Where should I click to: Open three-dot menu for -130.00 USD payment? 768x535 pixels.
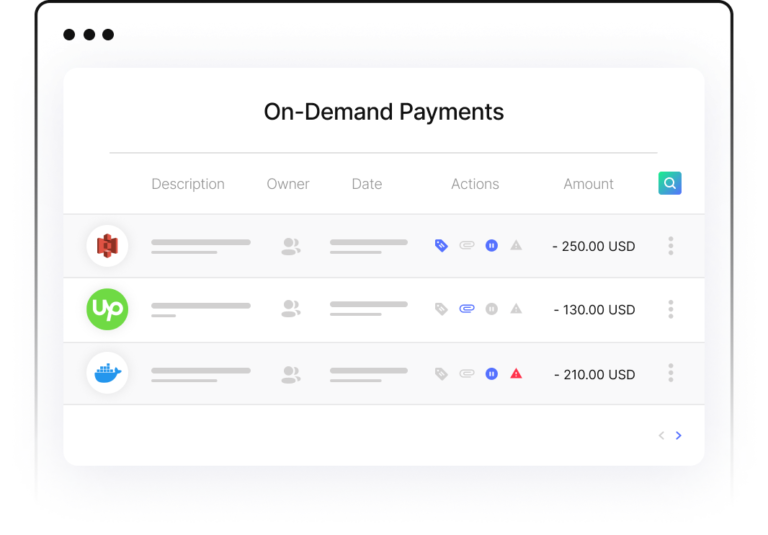click(x=670, y=309)
